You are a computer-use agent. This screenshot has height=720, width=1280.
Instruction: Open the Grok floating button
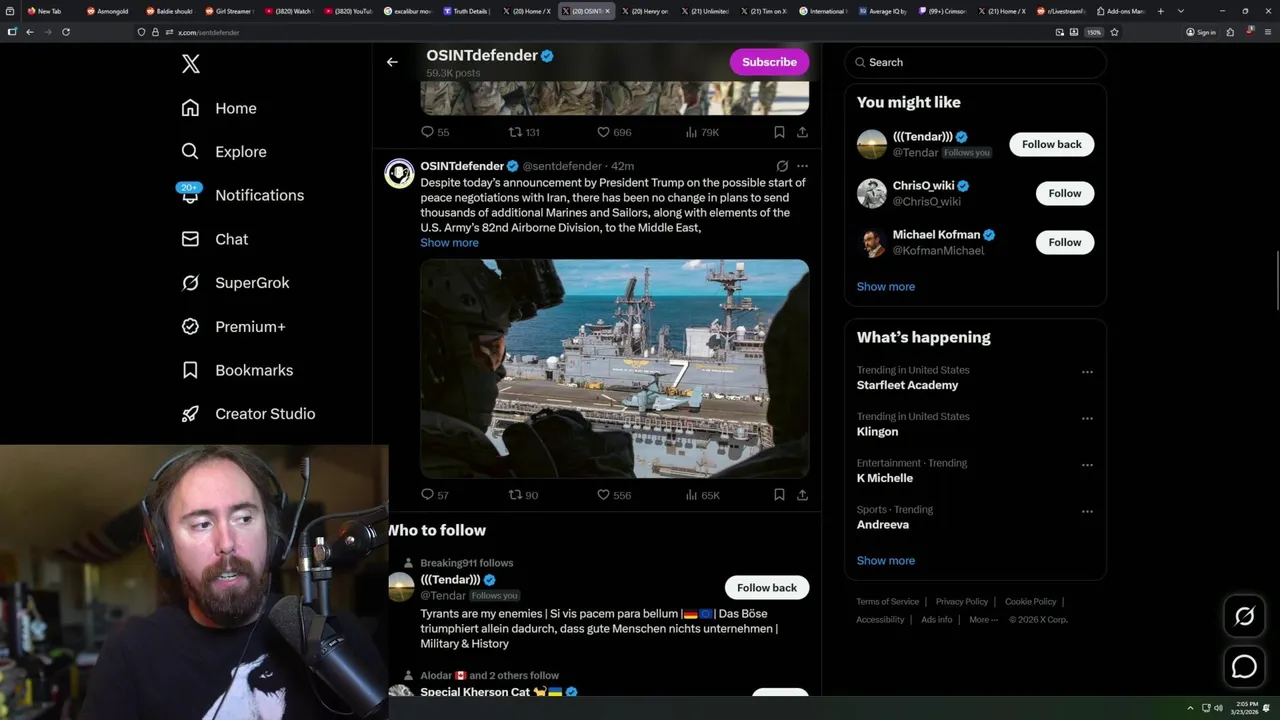coord(1244,617)
